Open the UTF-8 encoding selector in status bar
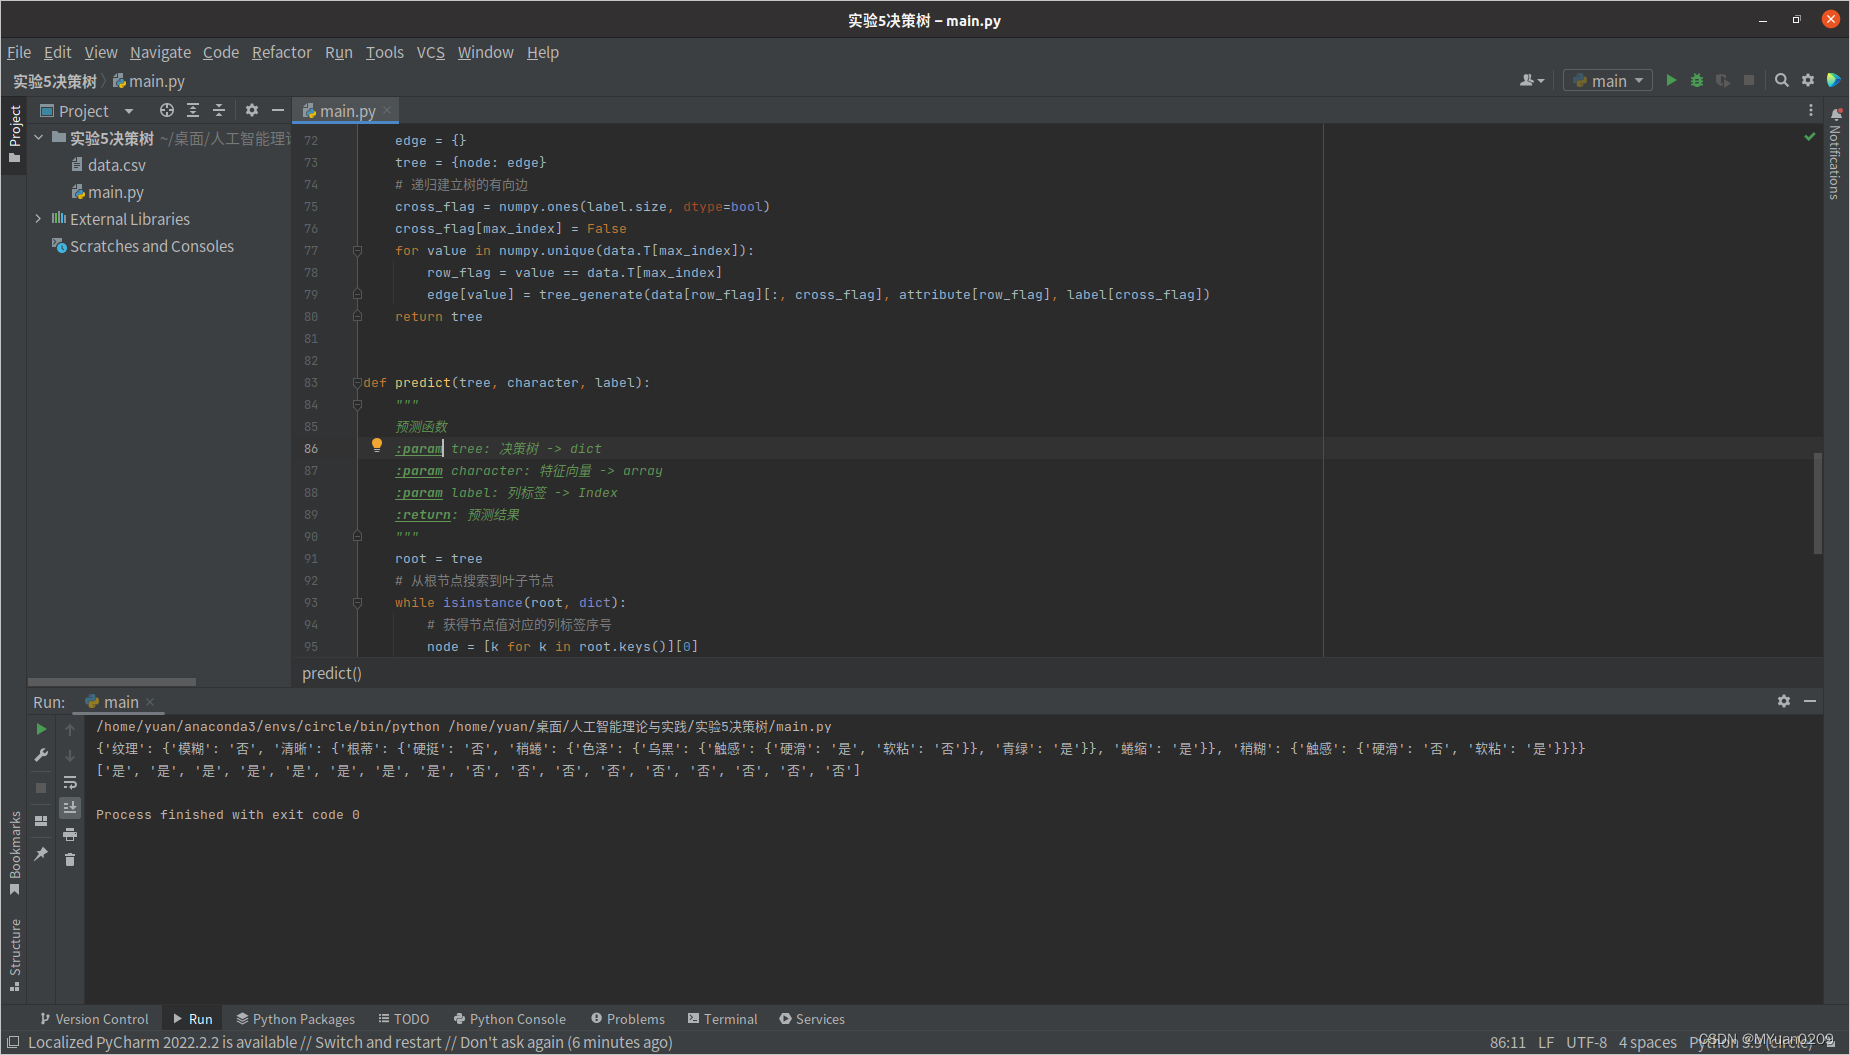The height and width of the screenshot is (1055, 1850). 1586,1042
